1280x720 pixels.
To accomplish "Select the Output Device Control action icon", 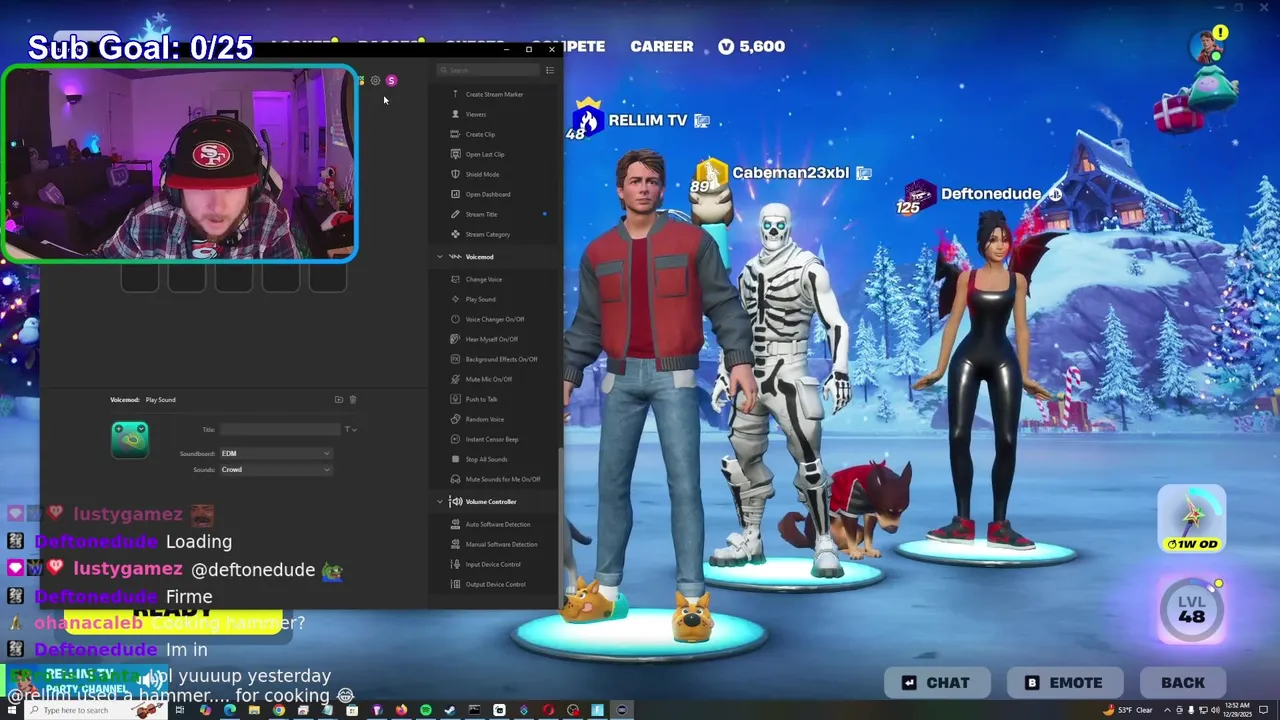I will click(455, 584).
